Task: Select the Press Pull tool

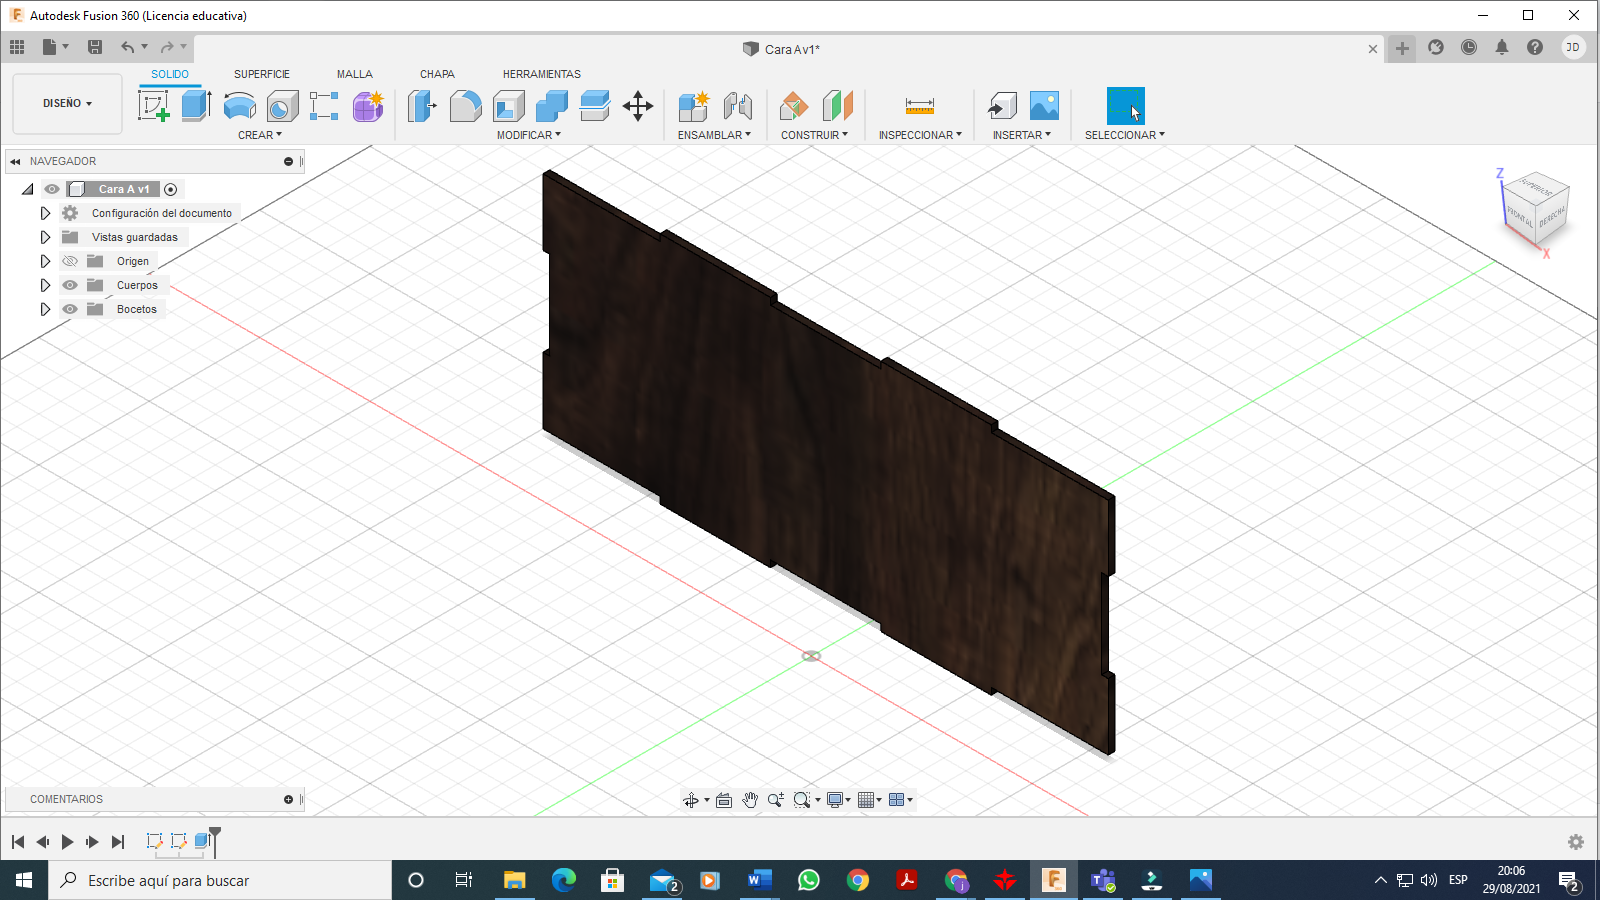Action: tap(422, 105)
